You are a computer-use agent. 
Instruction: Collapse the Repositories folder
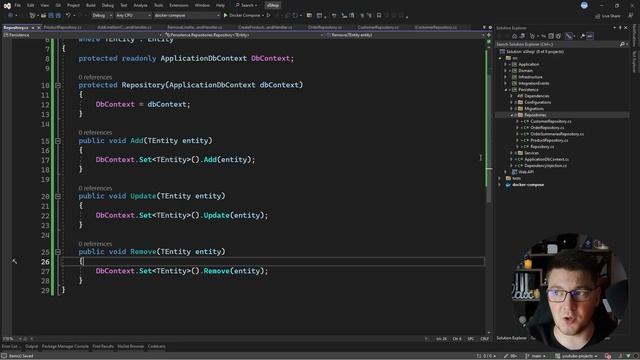tap(511, 115)
